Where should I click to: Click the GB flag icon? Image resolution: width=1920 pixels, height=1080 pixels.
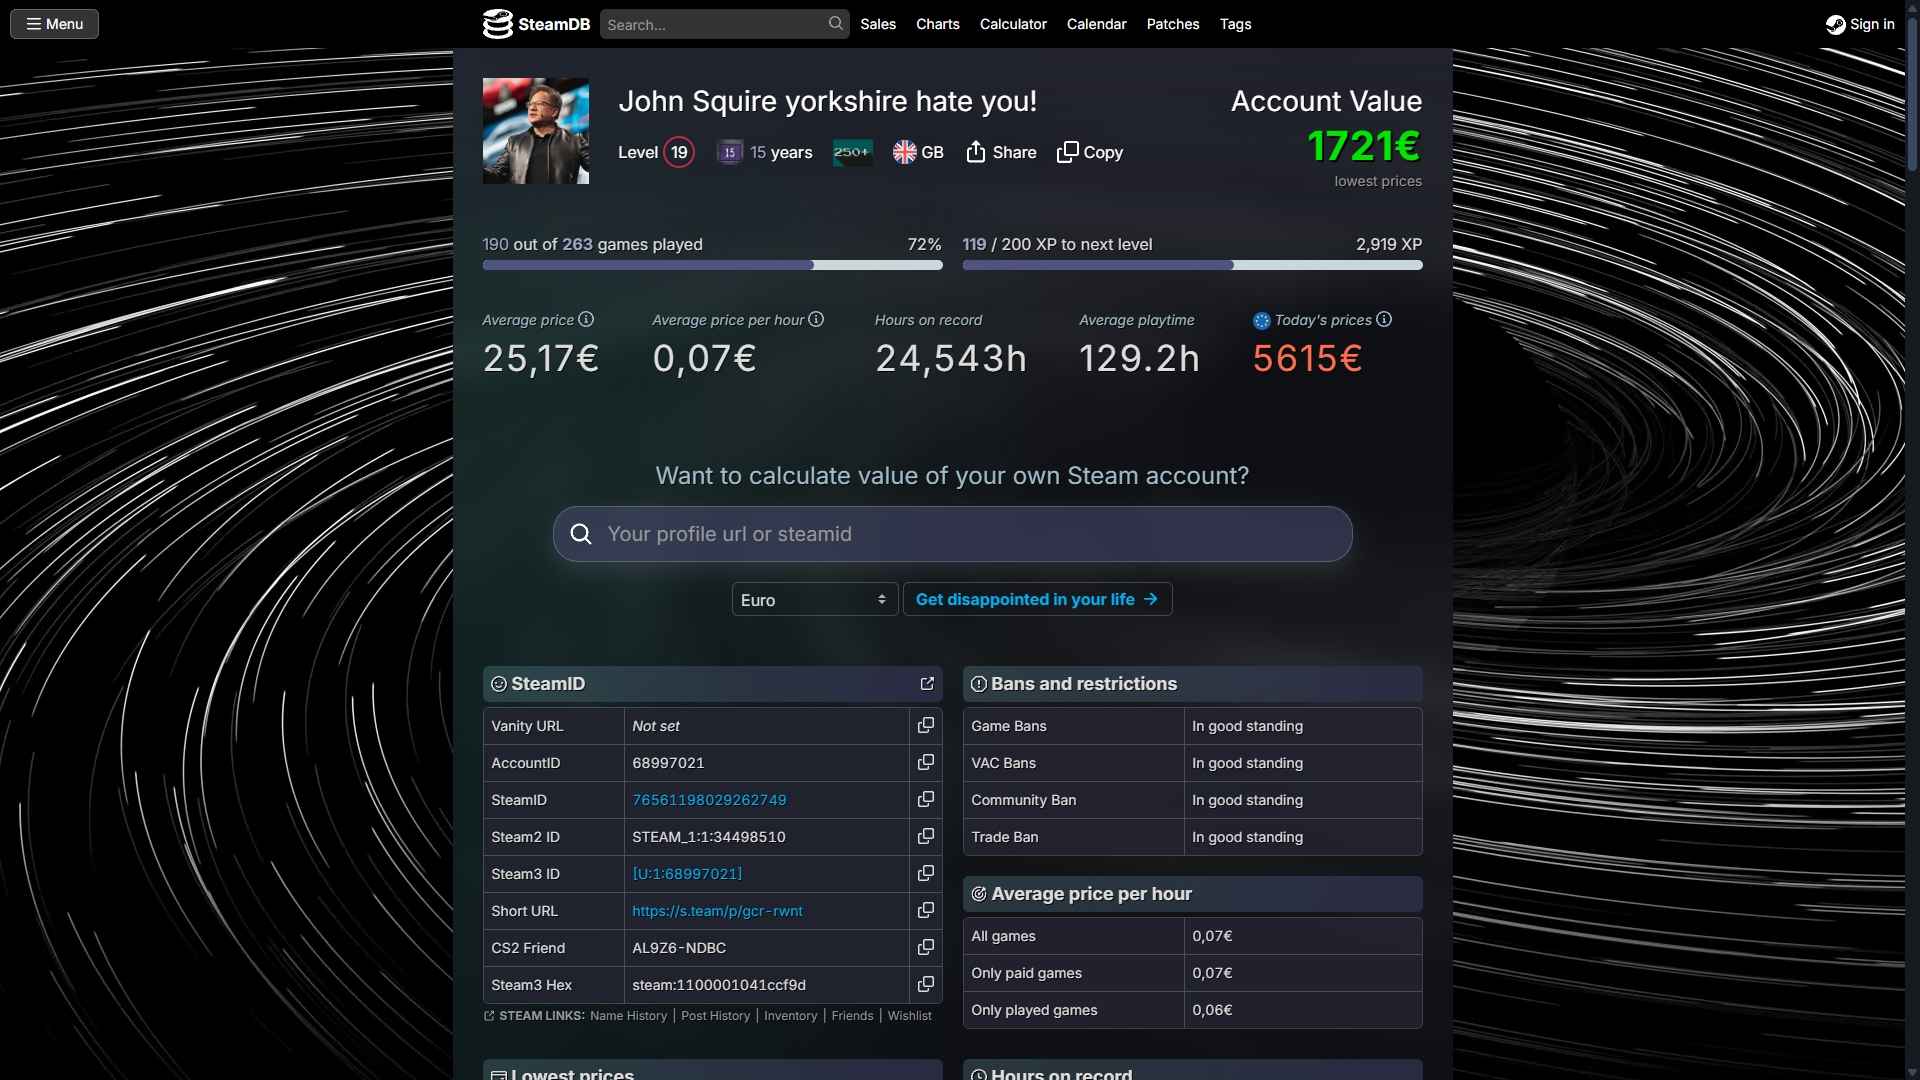click(904, 152)
